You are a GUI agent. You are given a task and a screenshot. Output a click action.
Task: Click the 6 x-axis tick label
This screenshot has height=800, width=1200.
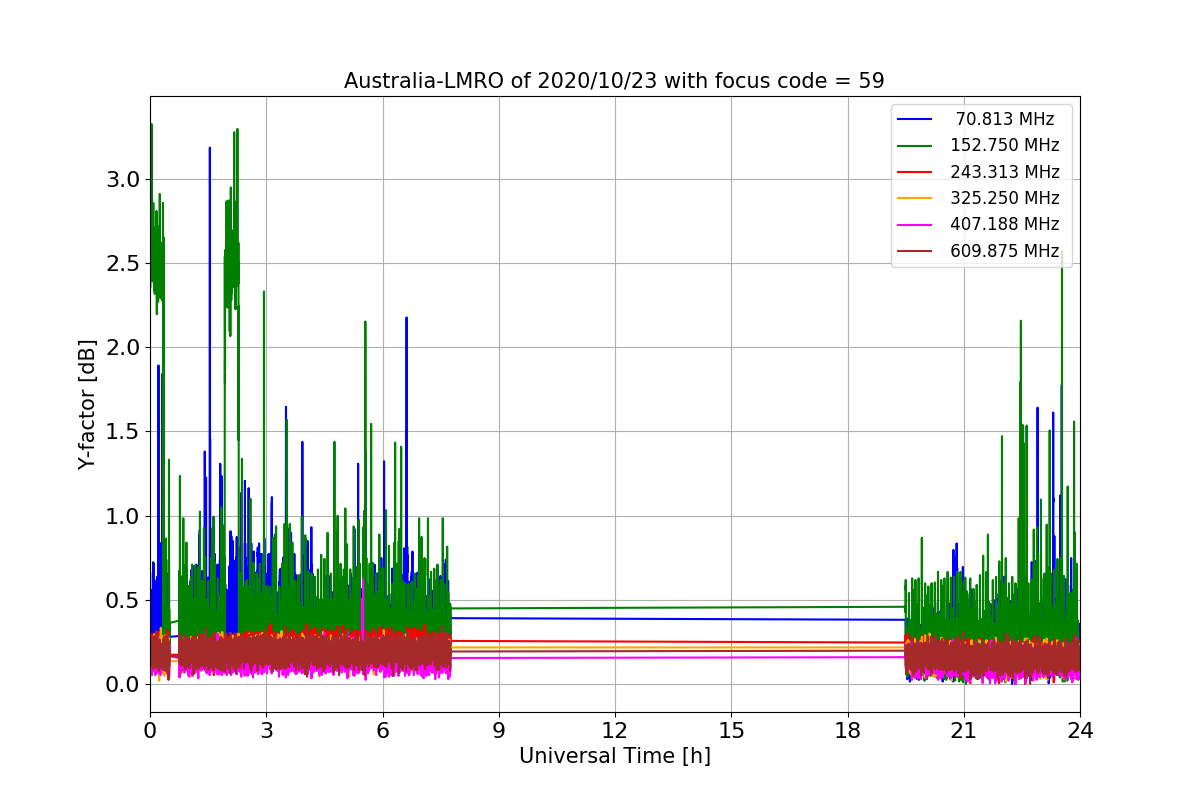[x=382, y=731]
